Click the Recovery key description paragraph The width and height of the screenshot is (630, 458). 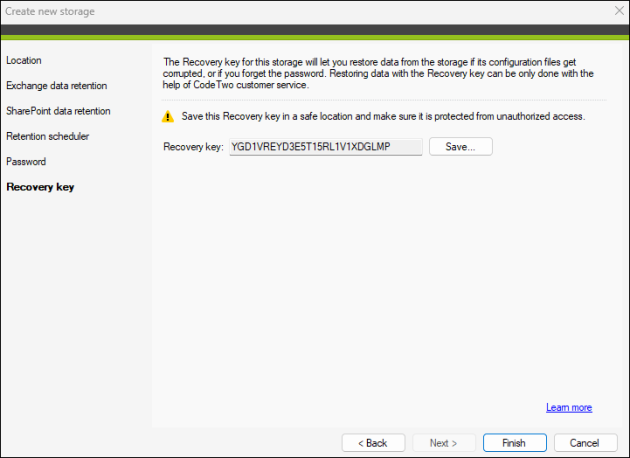(x=378, y=74)
